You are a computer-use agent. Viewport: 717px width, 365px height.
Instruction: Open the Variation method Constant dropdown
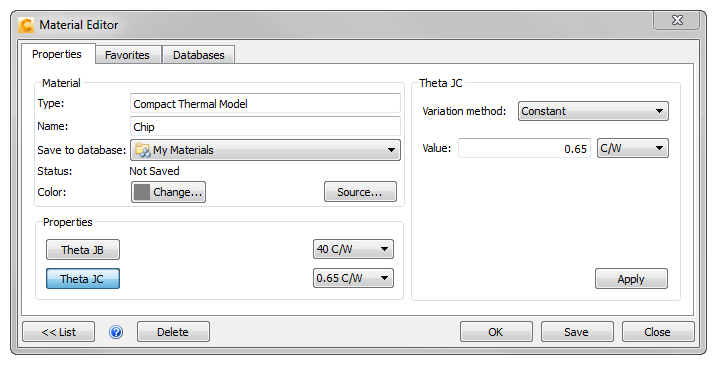pos(593,111)
